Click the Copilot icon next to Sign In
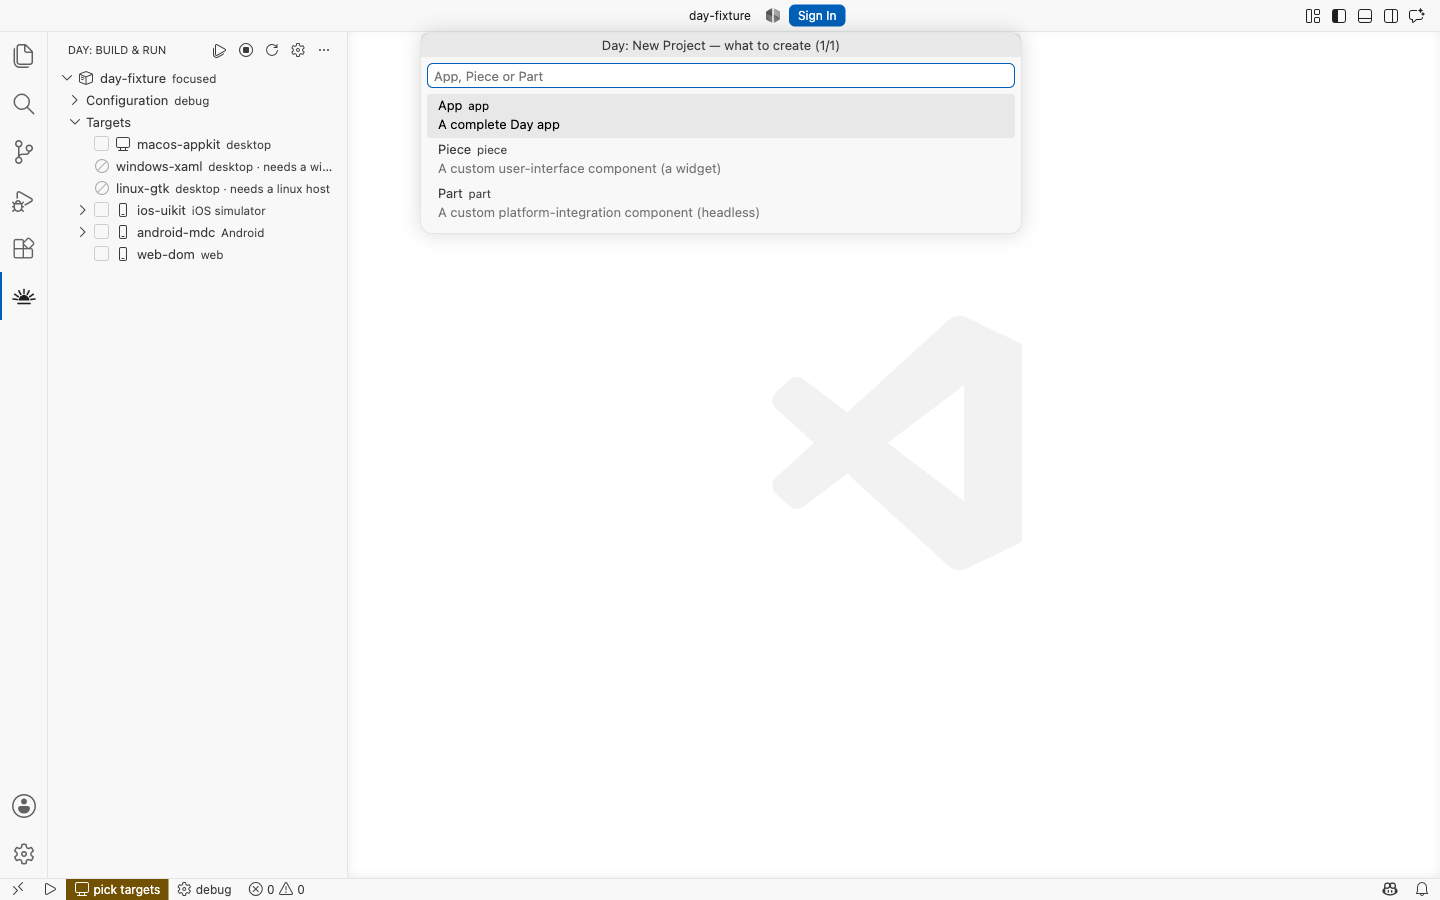Viewport: 1440px width, 900px height. [773, 15]
